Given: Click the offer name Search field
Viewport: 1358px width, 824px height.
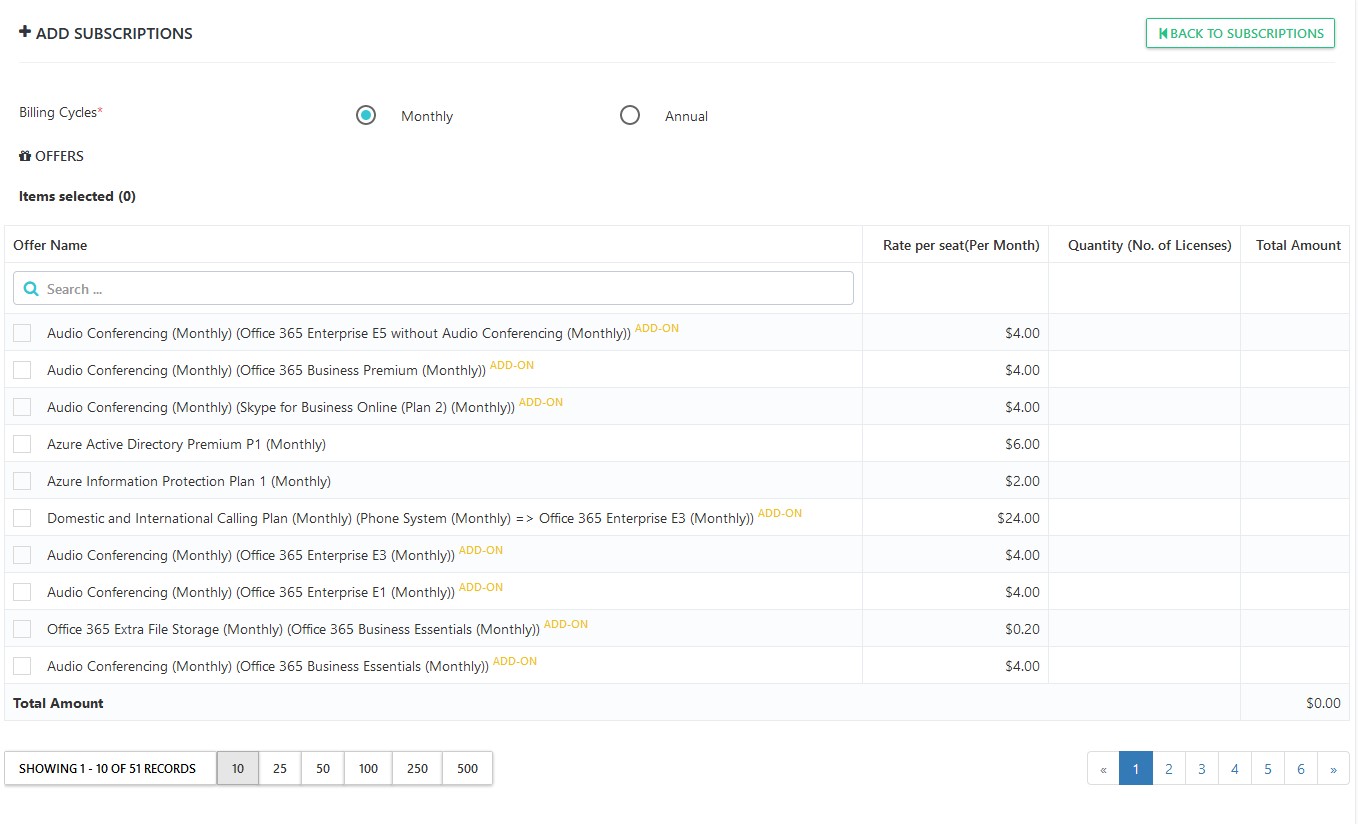Looking at the screenshot, I should 433,288.
